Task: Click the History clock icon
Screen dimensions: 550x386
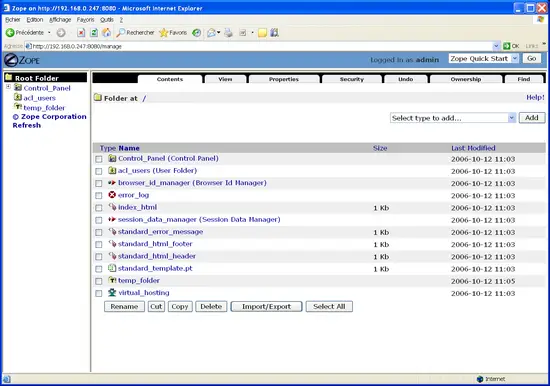Action: click(x=197, y=33)
